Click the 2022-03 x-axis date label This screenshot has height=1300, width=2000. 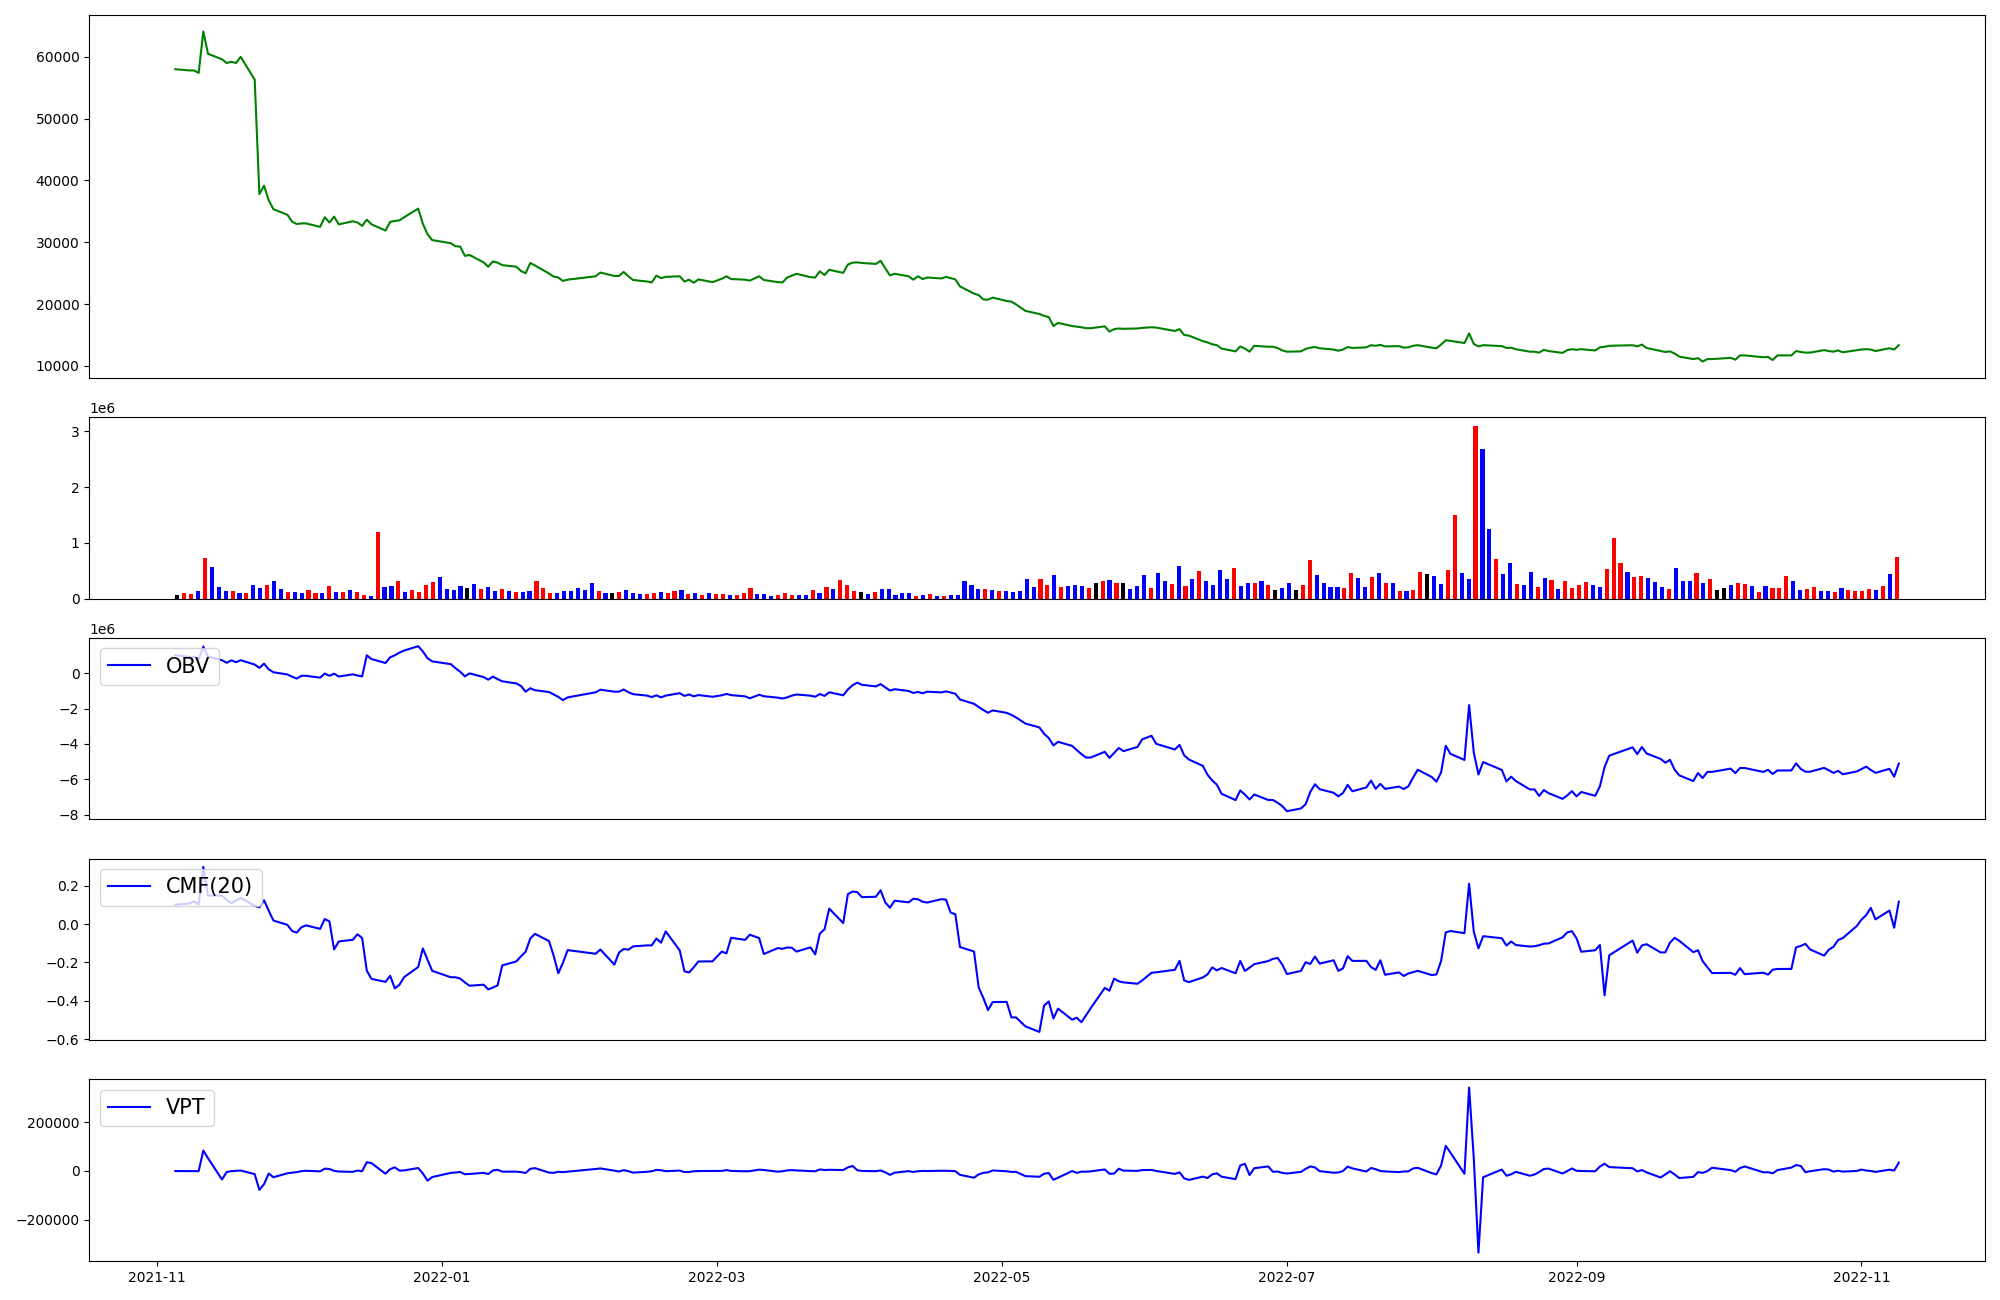716,1277
